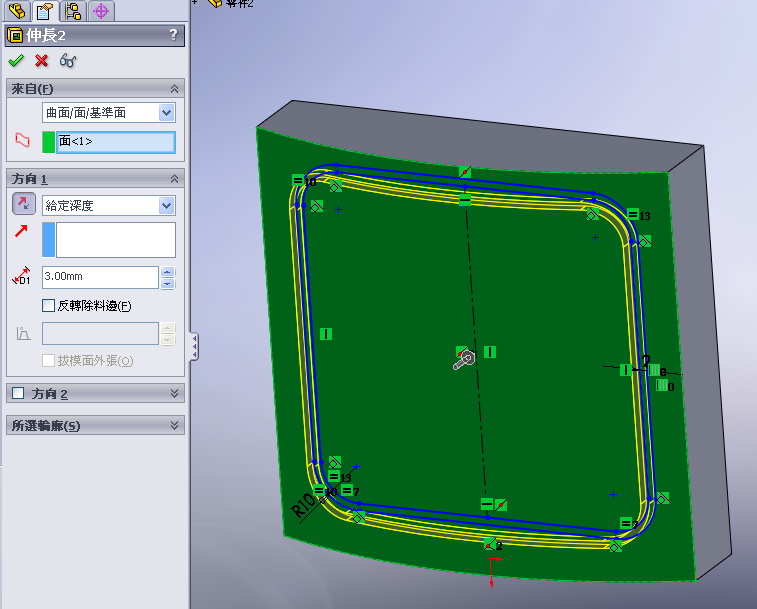Click the dimension value 2 on right edge

coord(646,360)
